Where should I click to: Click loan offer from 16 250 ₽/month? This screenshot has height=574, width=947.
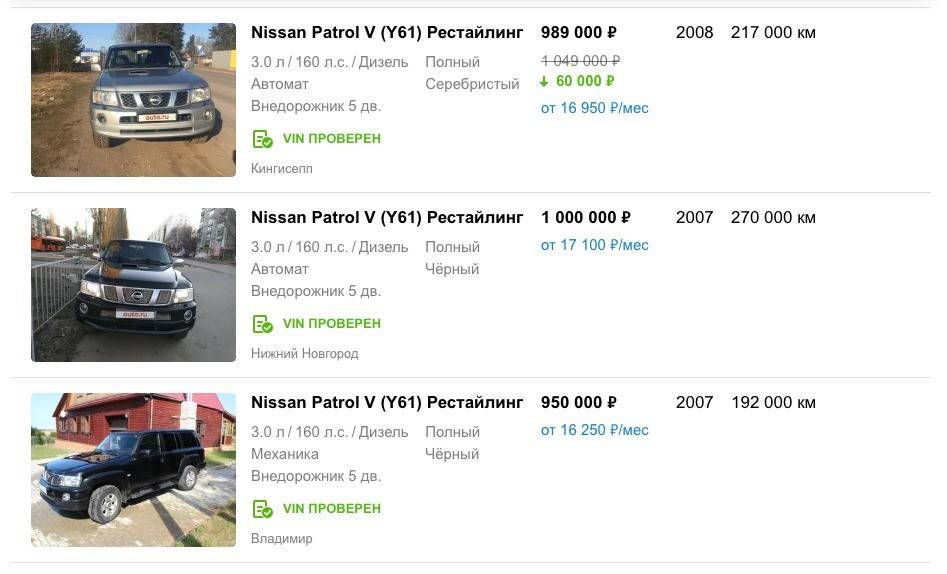point(594,430)
